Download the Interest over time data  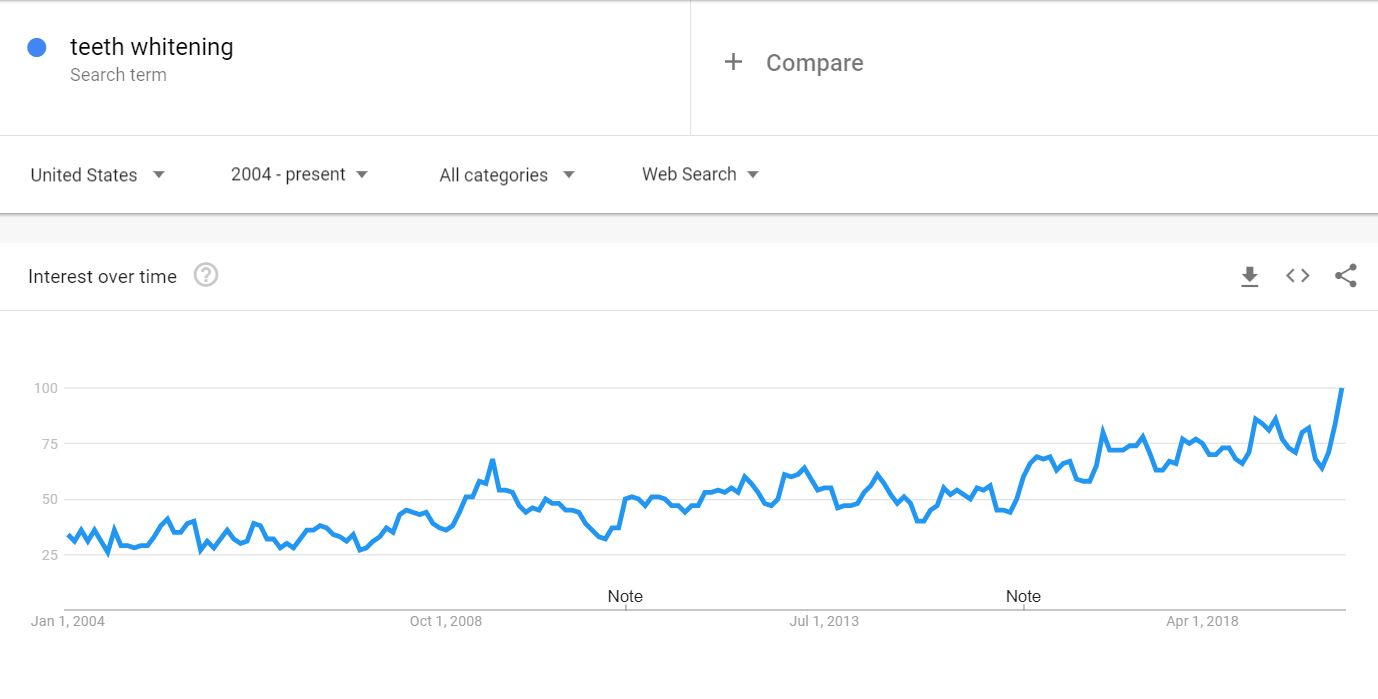click(1249, 276)
